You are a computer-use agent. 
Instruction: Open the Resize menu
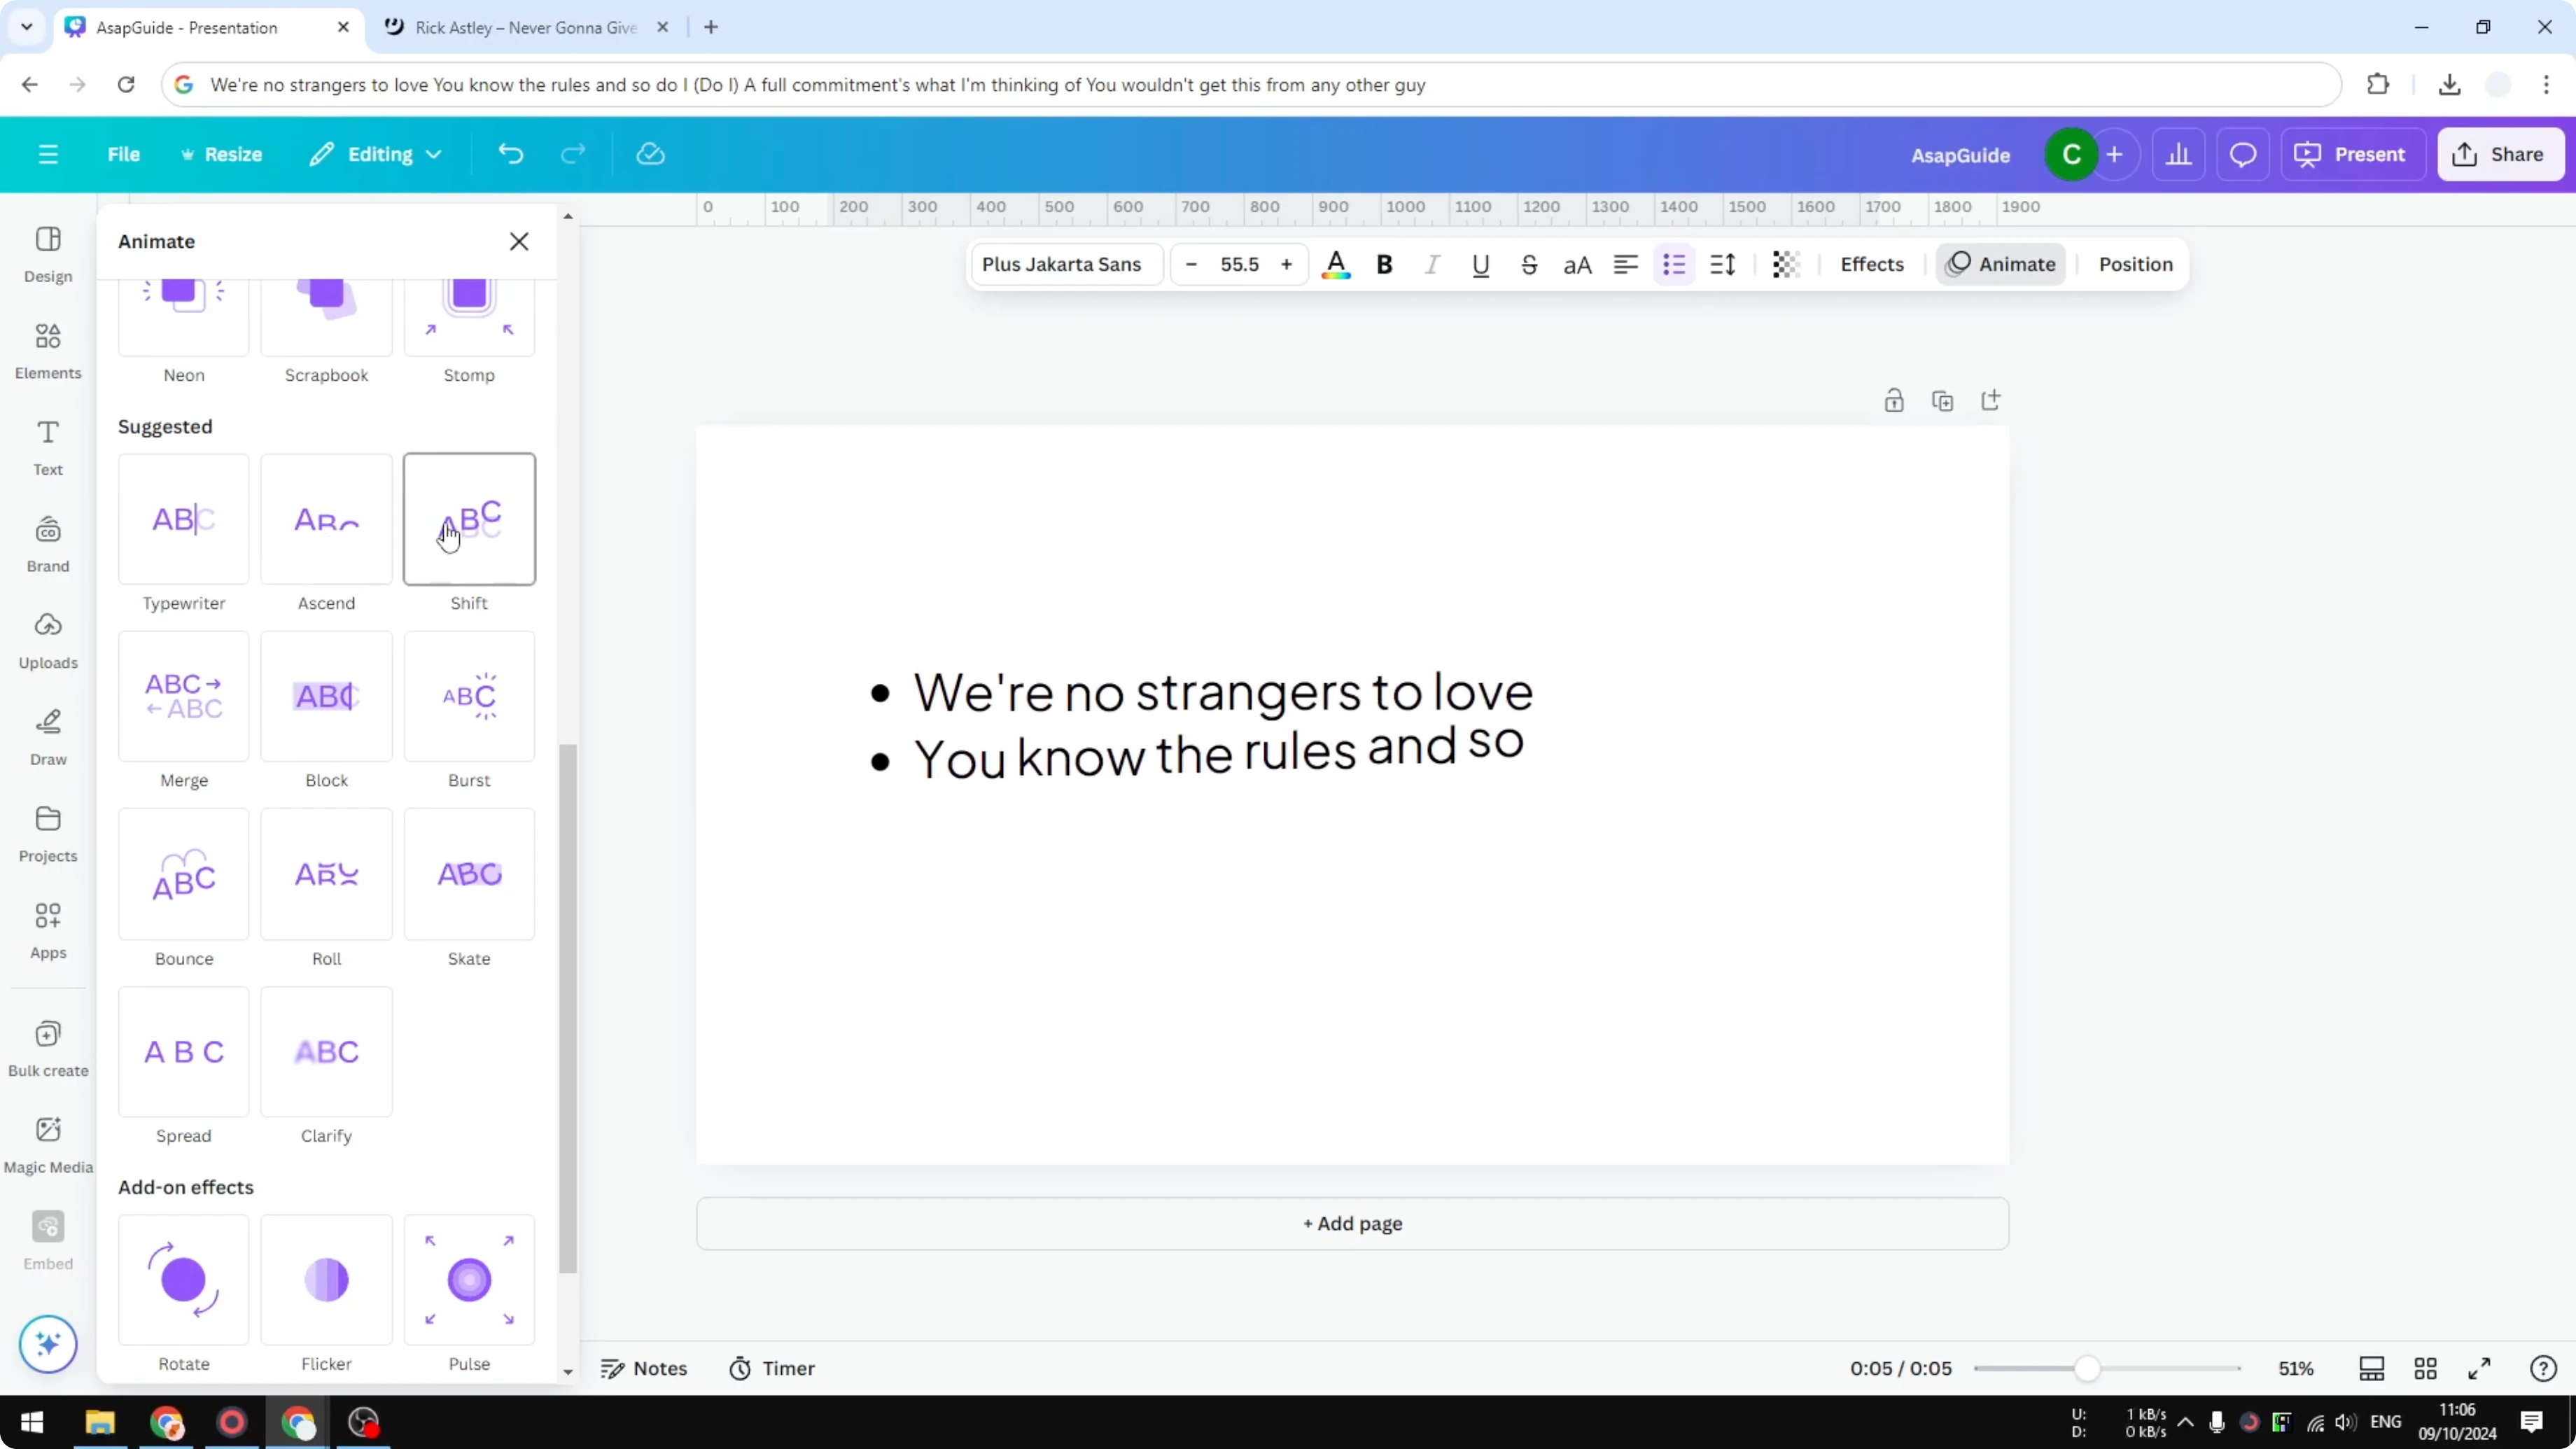point(221,154)
